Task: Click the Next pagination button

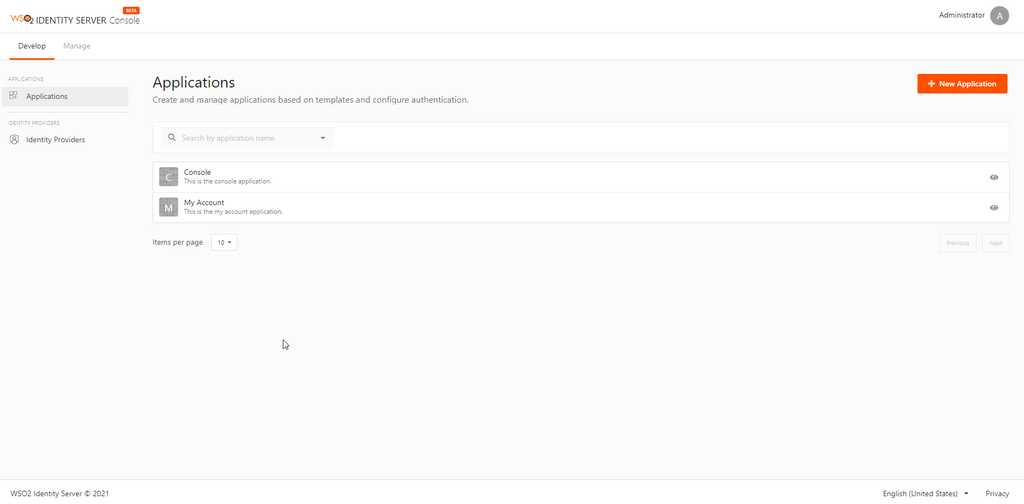Action: [x=995, y=243]
